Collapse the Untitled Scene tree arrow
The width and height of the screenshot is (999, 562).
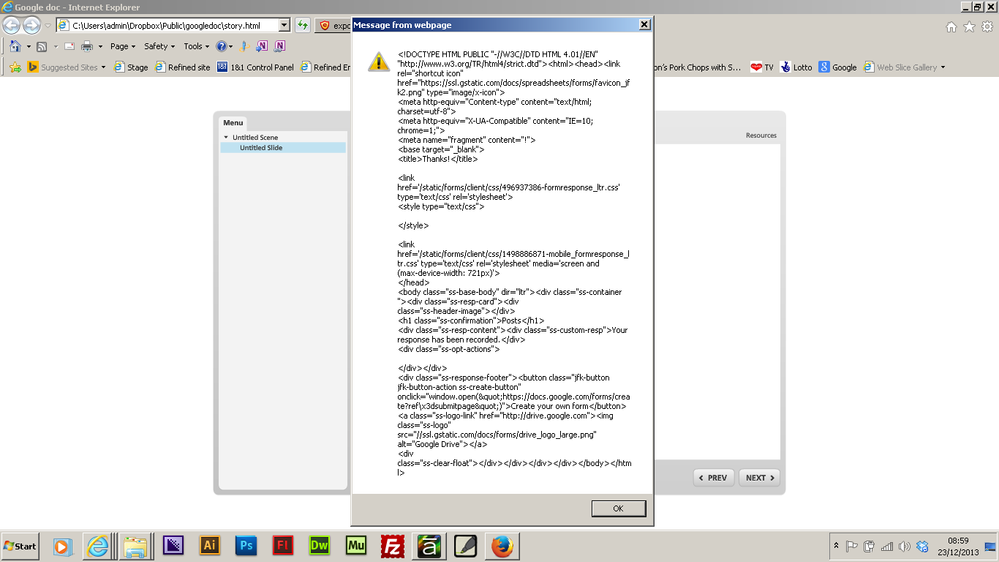pos(226,137)
